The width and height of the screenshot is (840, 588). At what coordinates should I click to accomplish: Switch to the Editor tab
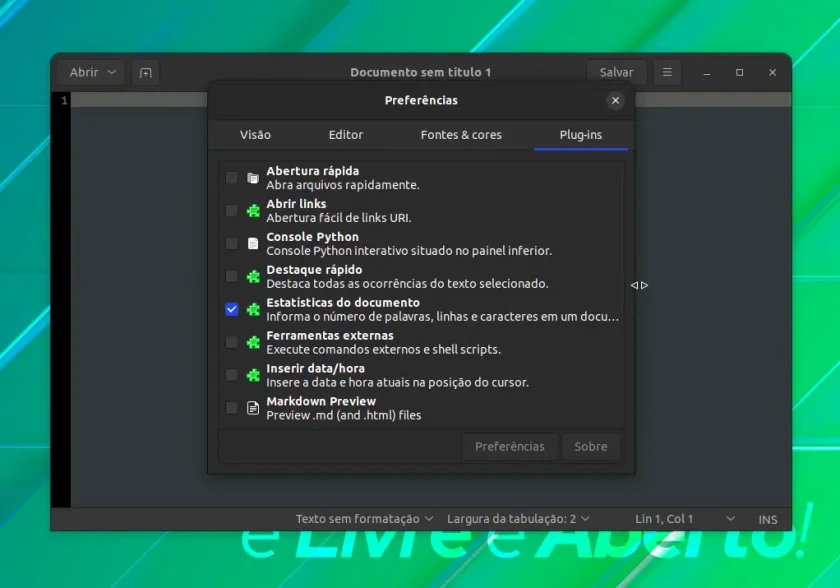[x=346, y=135]
